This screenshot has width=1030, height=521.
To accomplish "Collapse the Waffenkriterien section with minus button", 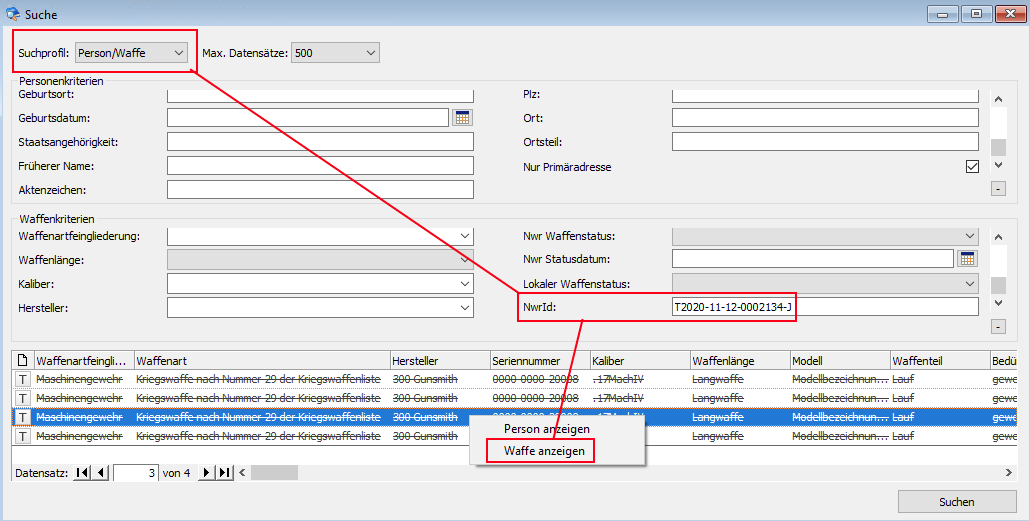I will pyautogui.click(x=997, y=327).
